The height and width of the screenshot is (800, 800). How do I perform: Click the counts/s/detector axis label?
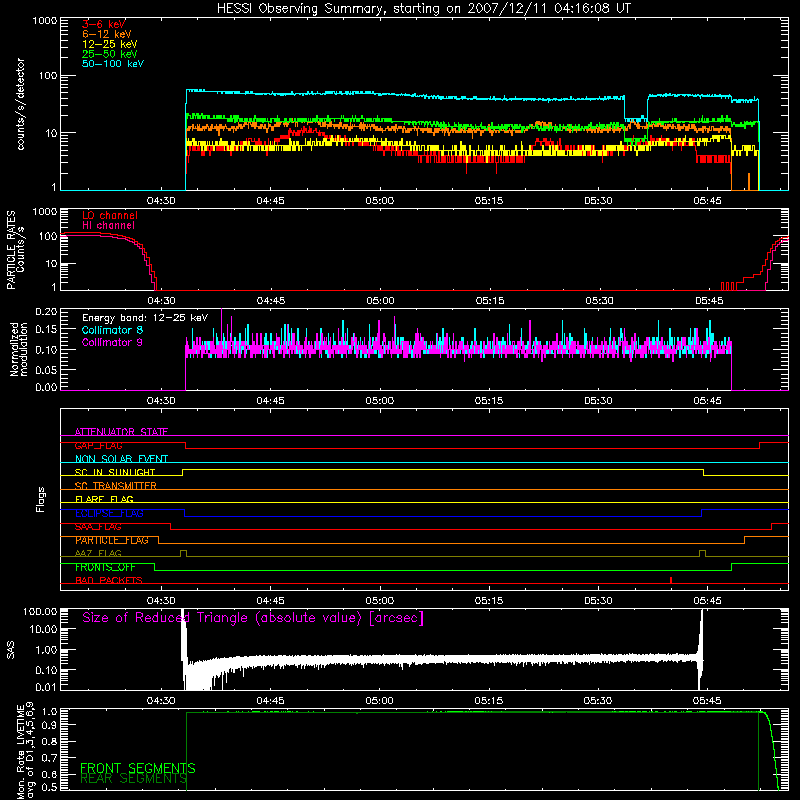coord(20,104)
